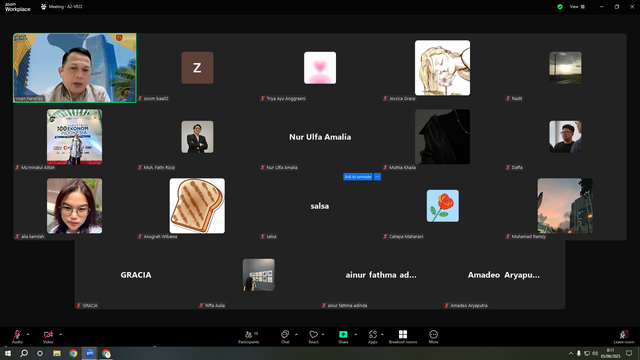Screen dimensions: 640x360
Task: Click the Ask to unmute button
Action: pyautogui.click(x=358, y=177)
